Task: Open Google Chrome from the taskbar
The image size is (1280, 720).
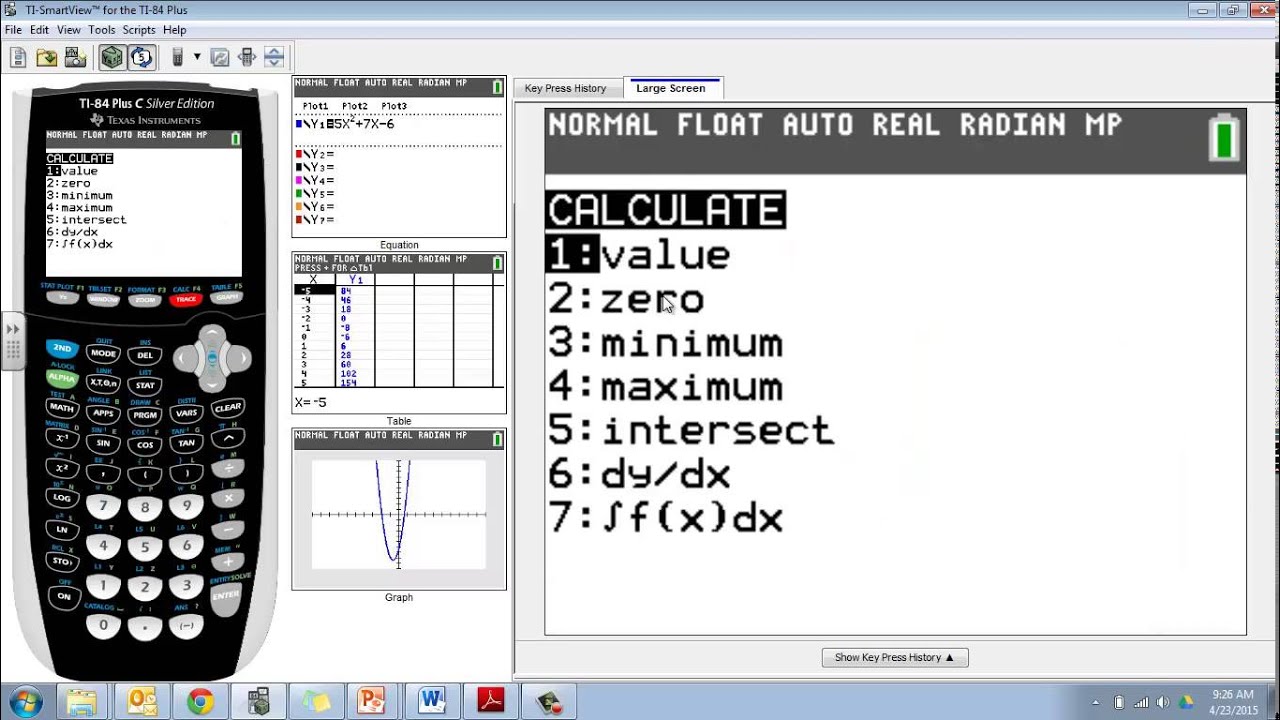Action: click(x=200, y=701)
